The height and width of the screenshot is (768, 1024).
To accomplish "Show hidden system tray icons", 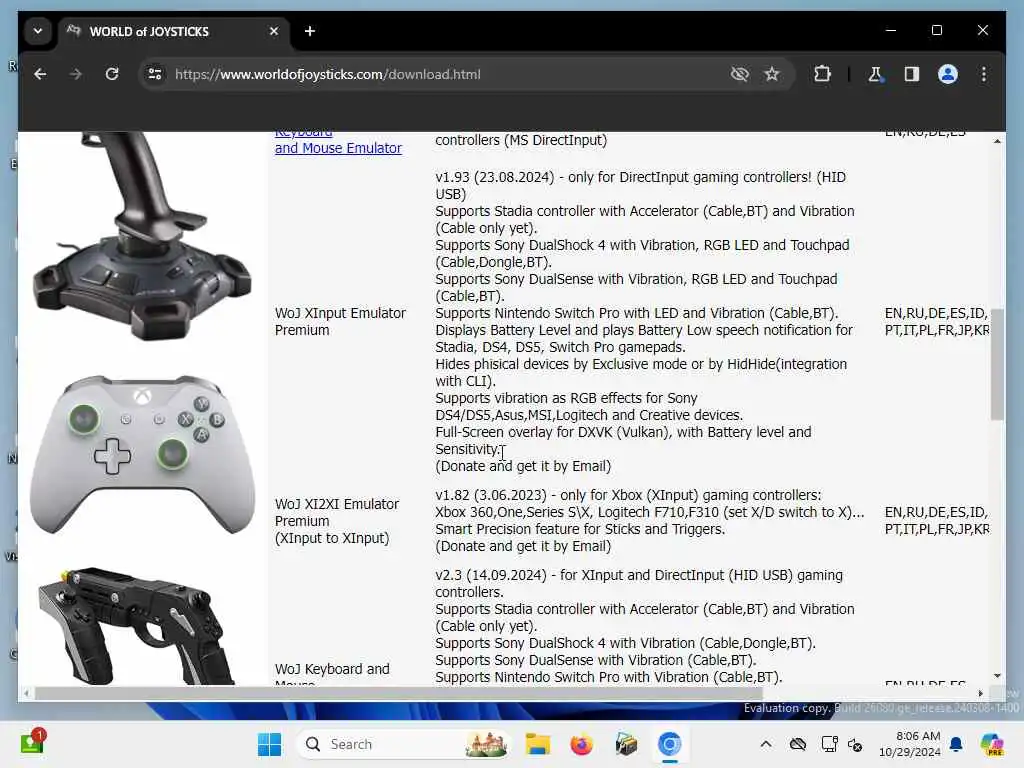I will coord(766,744).
